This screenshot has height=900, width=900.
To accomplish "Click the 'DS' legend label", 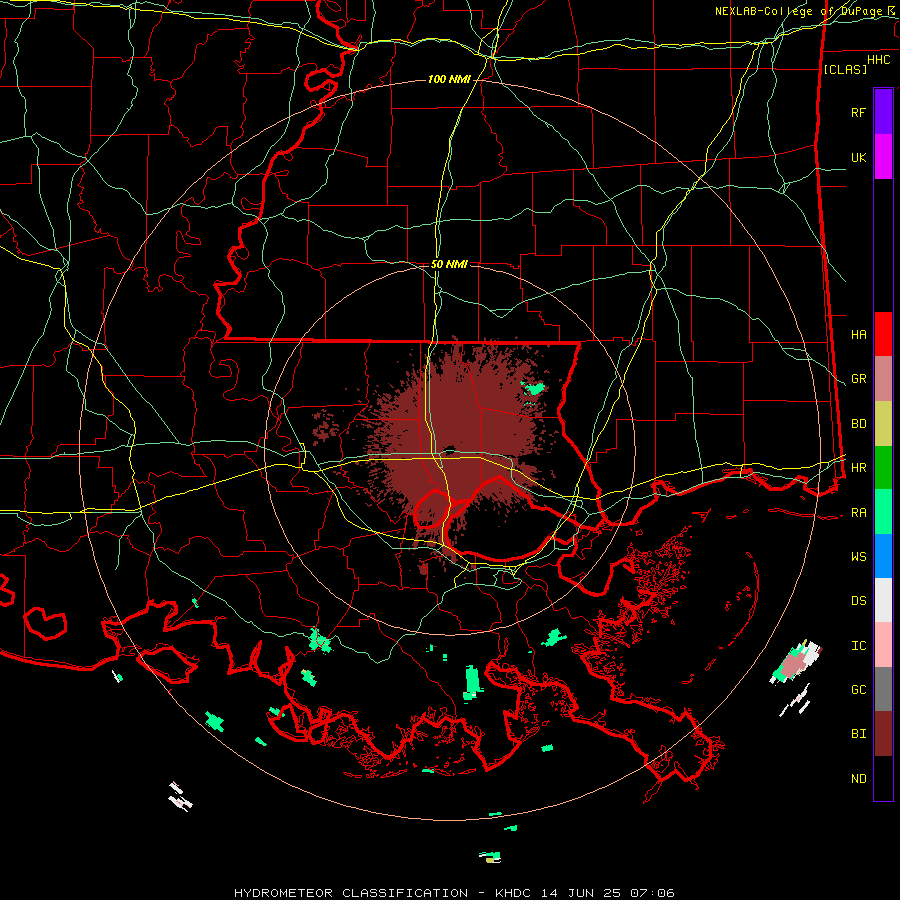I will (858, 601).
